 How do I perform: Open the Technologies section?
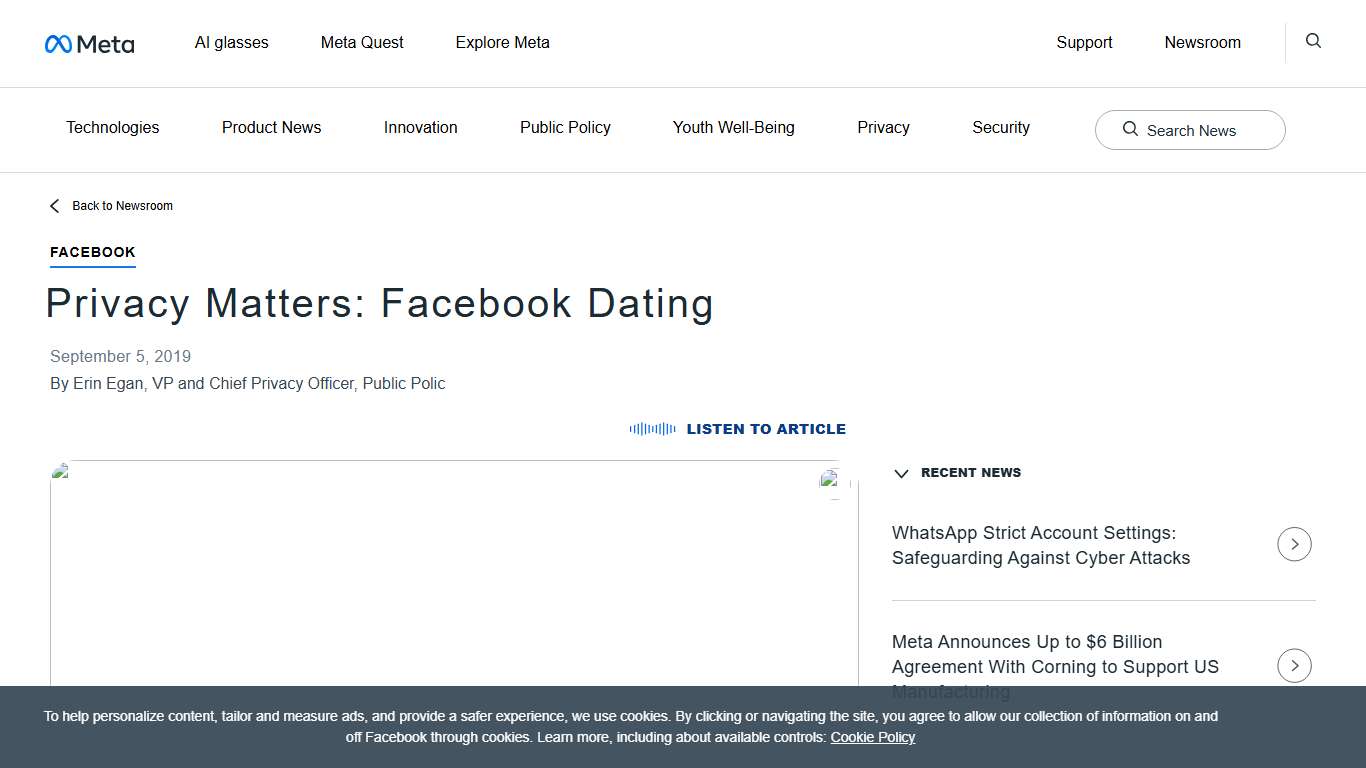tap(112, 127)
